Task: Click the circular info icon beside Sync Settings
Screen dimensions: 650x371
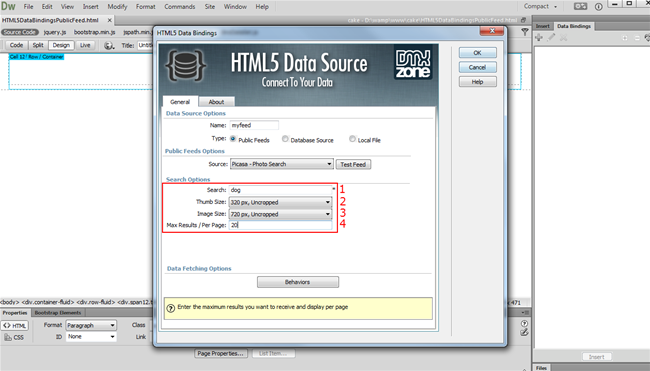Action: 599,7
